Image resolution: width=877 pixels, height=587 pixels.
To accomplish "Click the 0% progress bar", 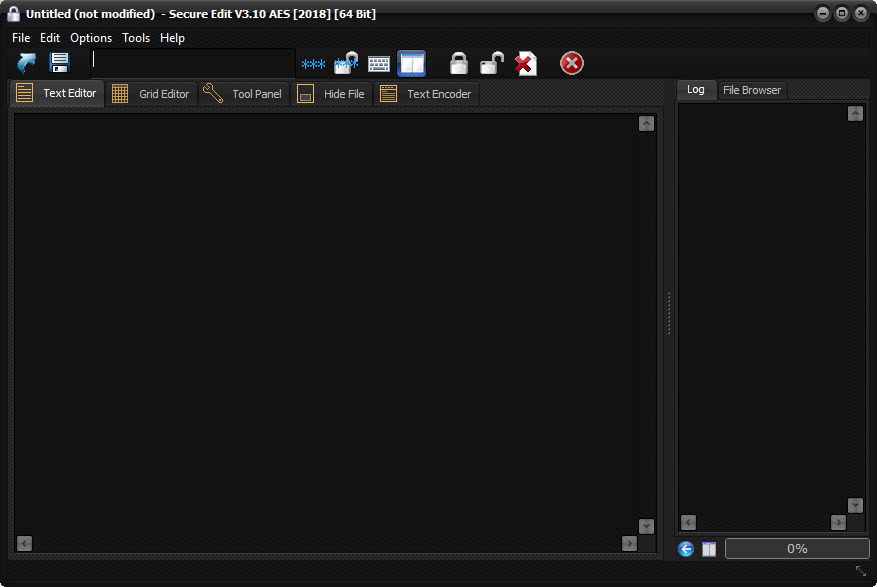I will tap(797, 548).
